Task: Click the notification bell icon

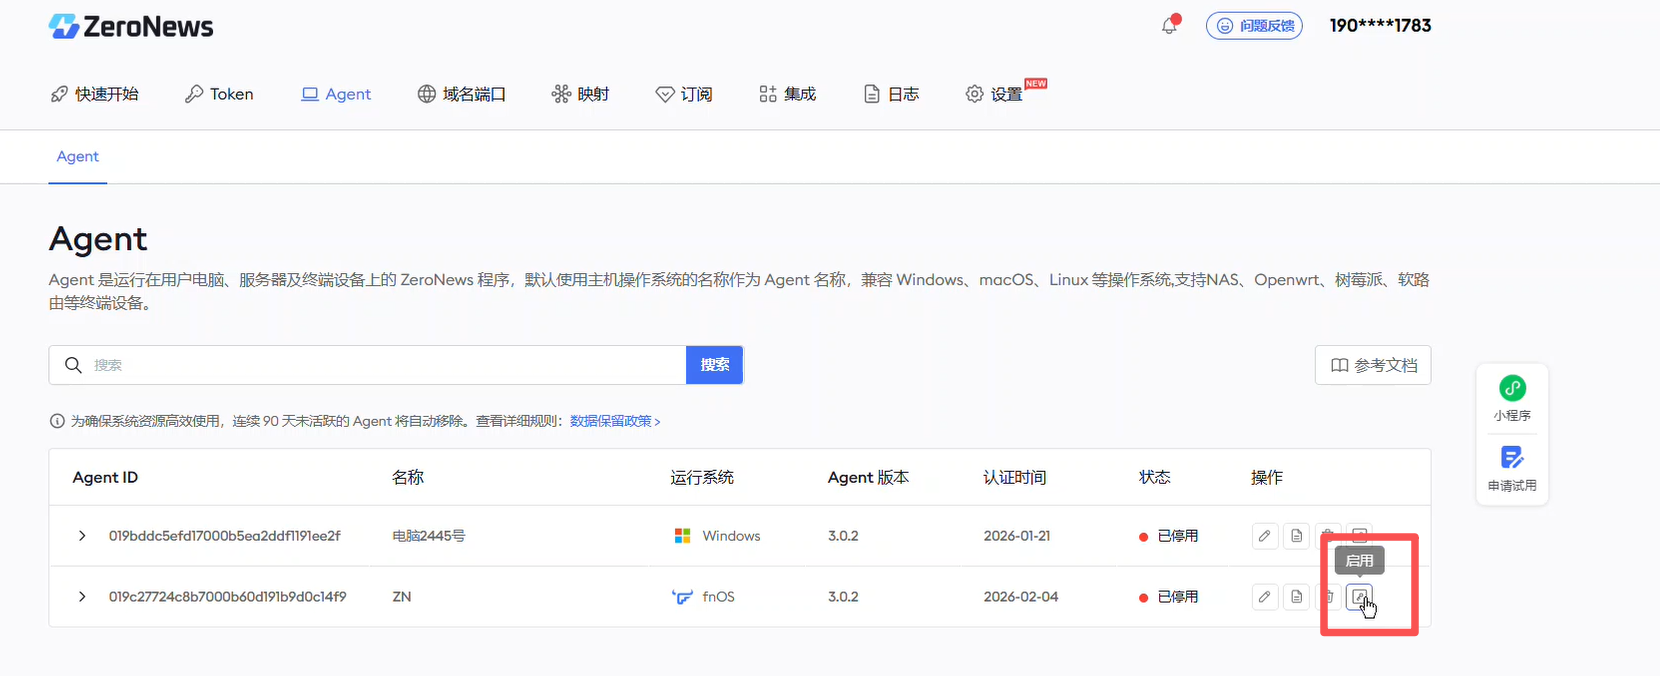Action: 1169,26
